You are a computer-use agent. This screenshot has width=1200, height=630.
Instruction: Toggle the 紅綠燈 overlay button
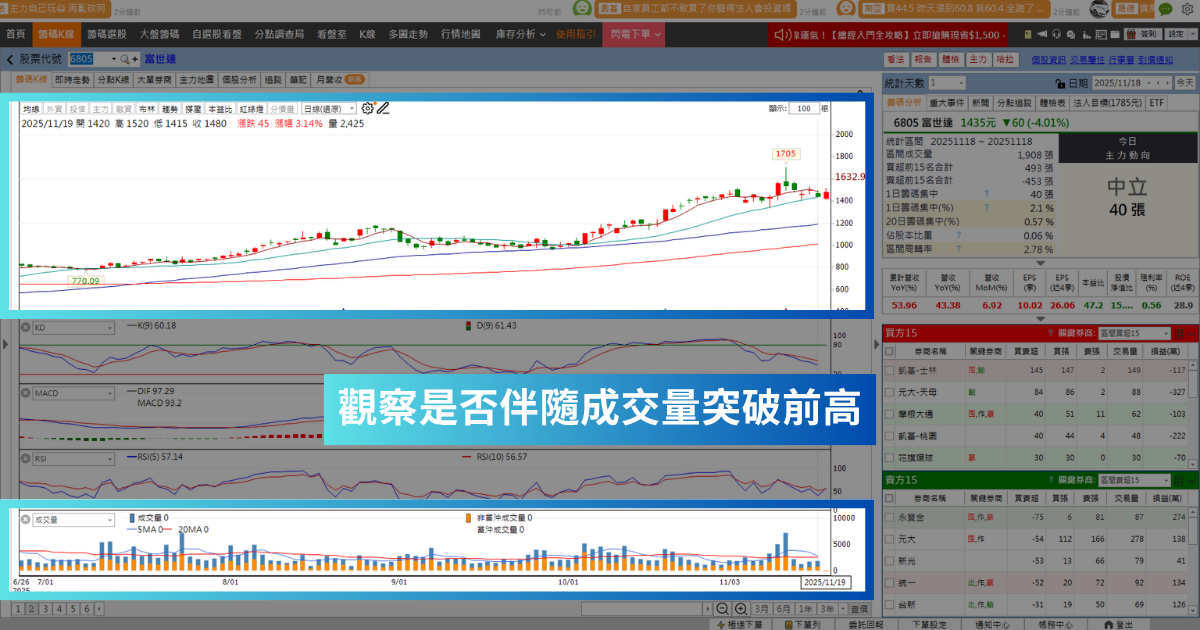click(251, 108)
